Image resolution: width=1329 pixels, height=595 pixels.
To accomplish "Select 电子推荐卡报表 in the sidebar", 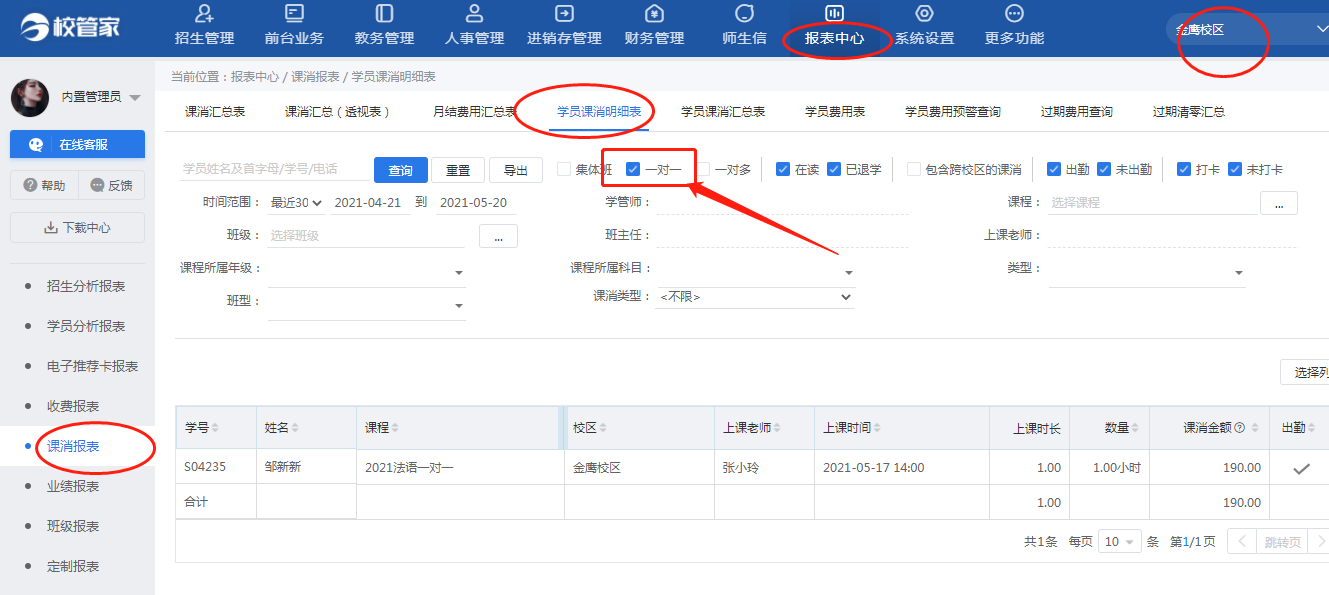I will 92,366.
